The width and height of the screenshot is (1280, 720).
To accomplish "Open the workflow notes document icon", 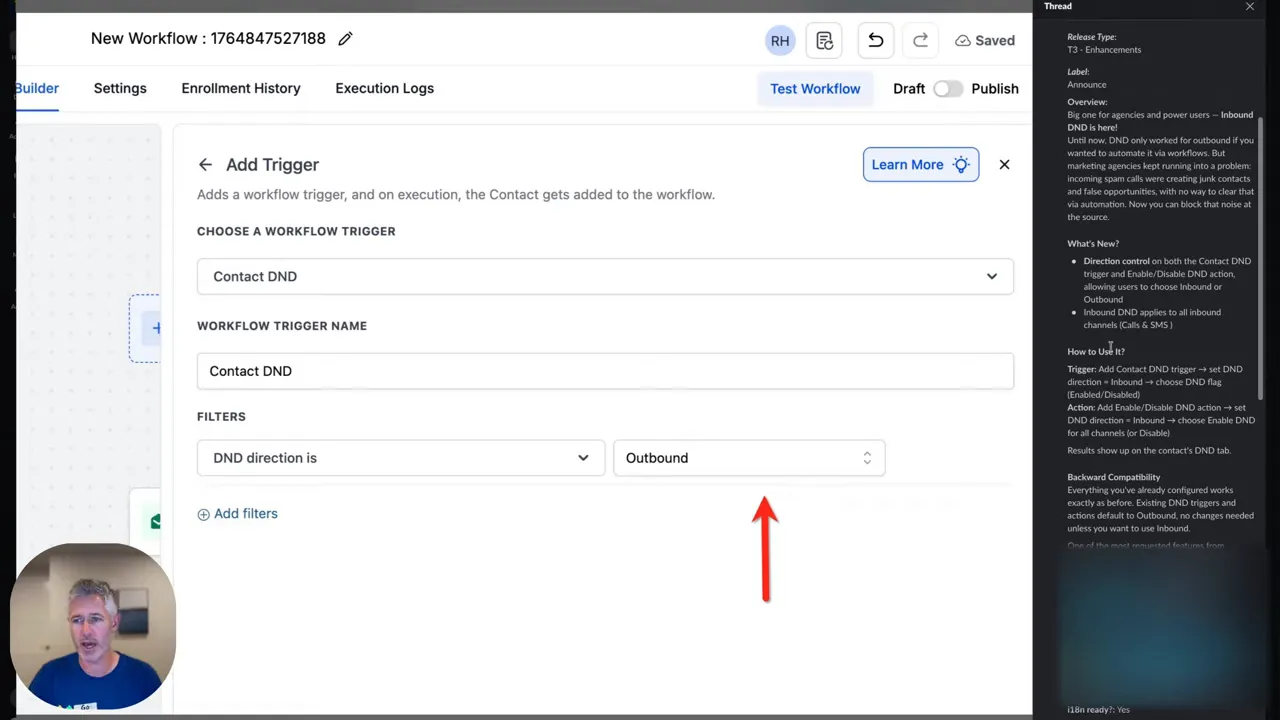I will point(824,41).
